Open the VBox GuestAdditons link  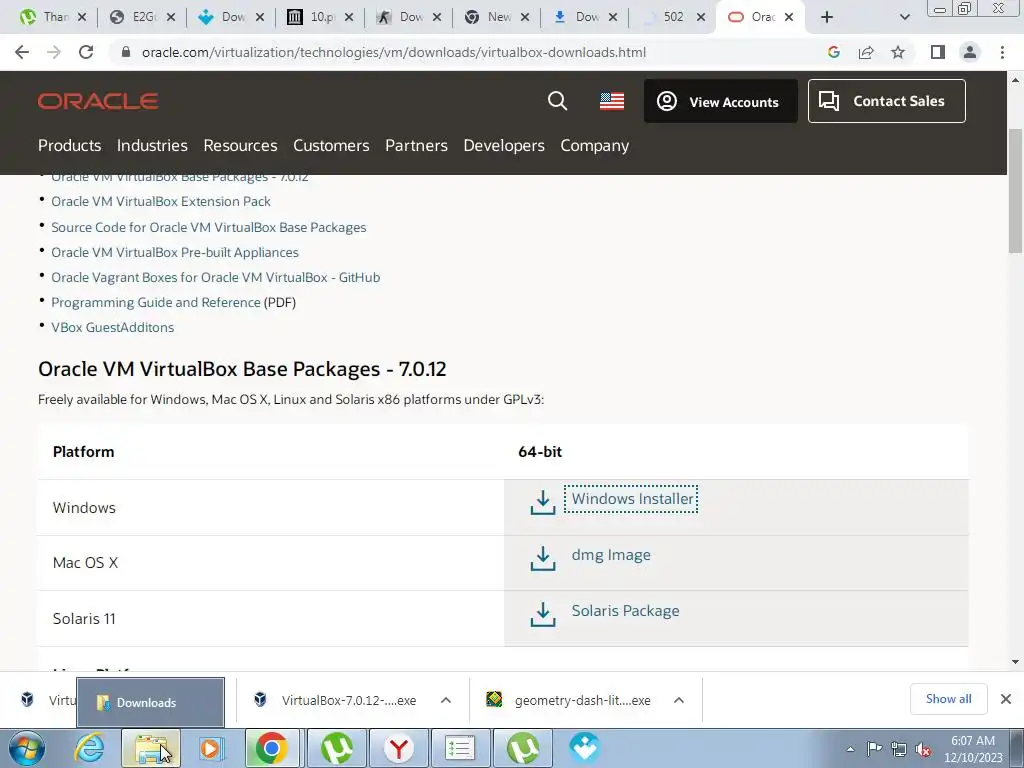point(112,327)
